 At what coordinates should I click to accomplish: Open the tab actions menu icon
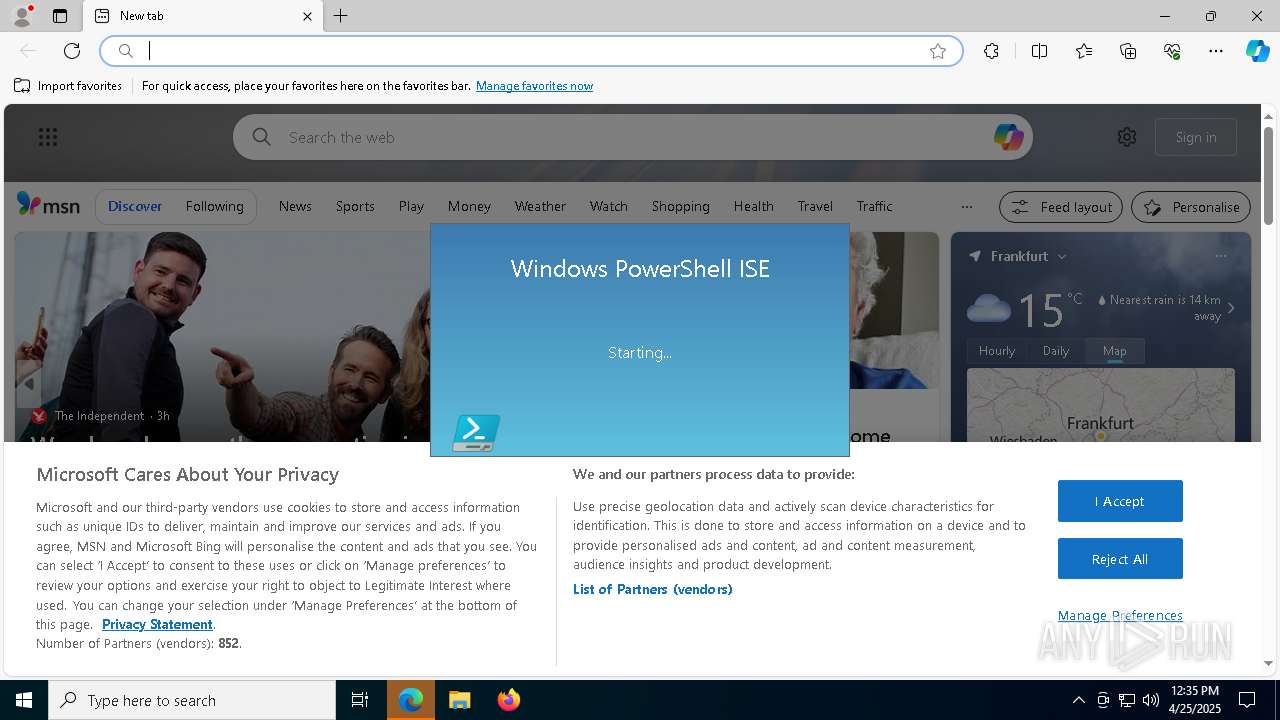point(60,16)
